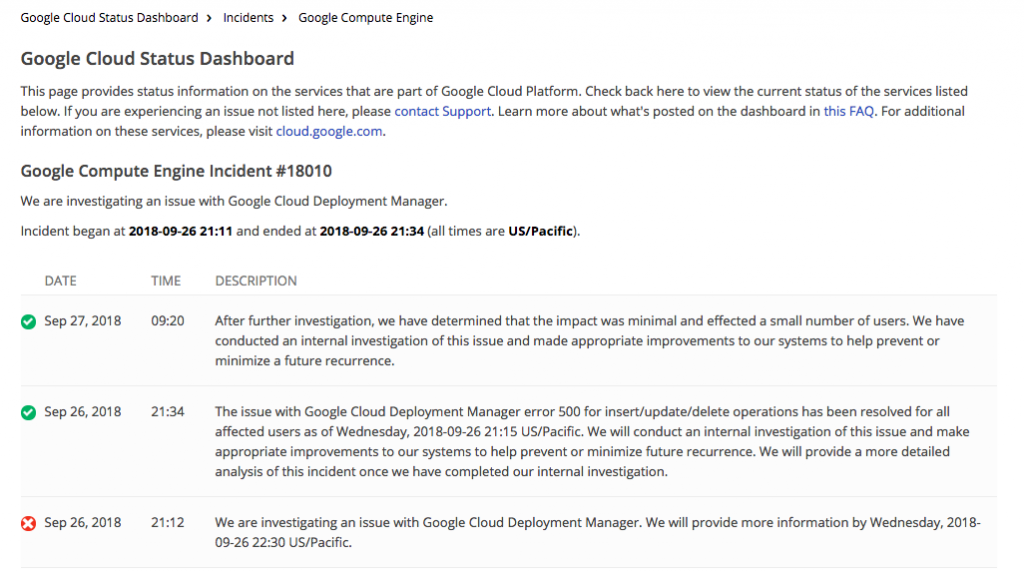Click the Google Compute Engine breadcrumb
The height and width of the screenshot is (572, 1024).
pos(365,18)
